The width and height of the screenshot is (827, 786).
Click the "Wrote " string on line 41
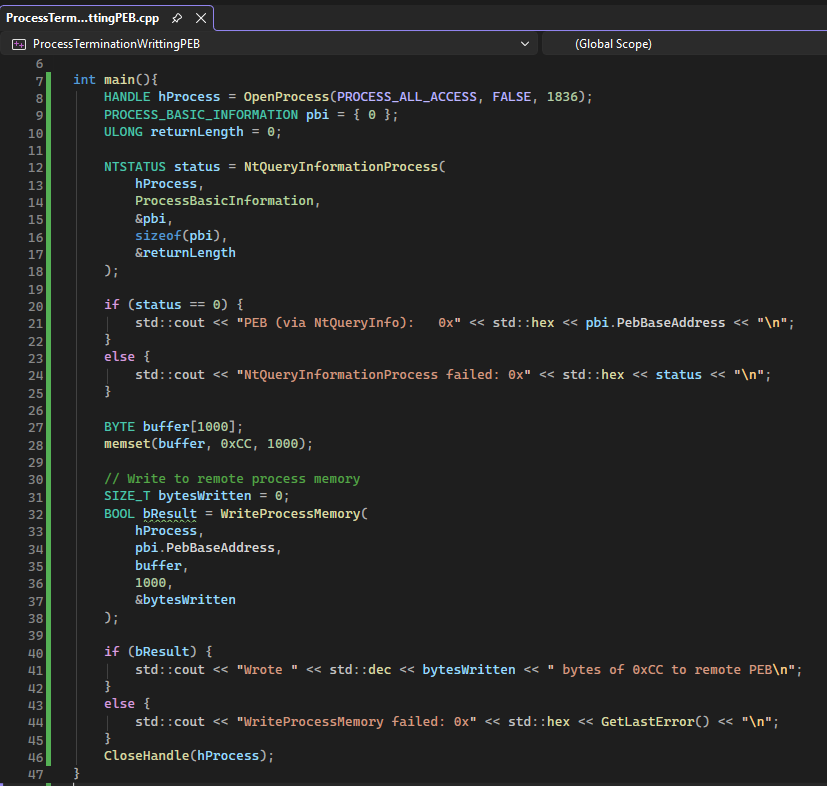267,669
